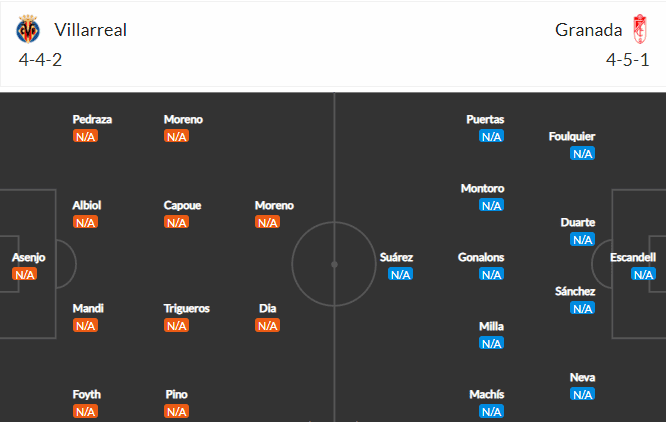The height and width of the screenshot is (422, 666).
Task: Click the Granada club crest icon
Action: click(640, 29)
